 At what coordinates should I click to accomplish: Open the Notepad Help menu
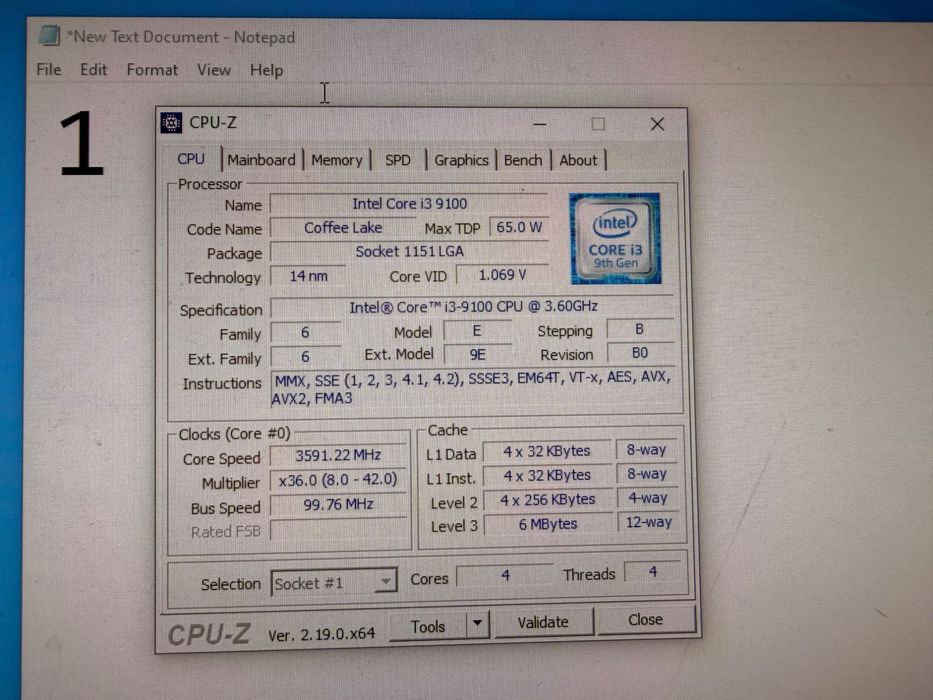pos(266,70)
